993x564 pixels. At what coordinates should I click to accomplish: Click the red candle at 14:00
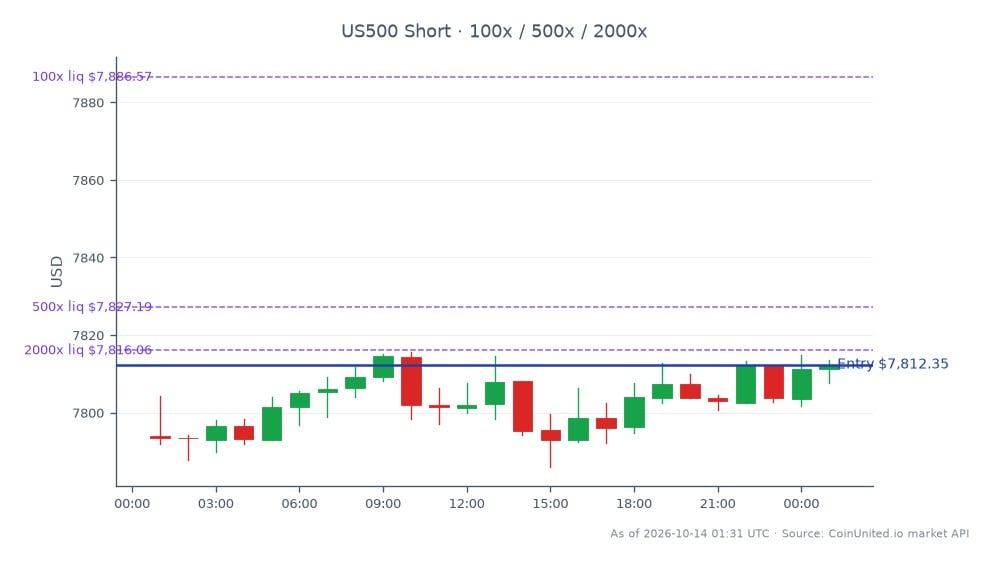point(522,406)
